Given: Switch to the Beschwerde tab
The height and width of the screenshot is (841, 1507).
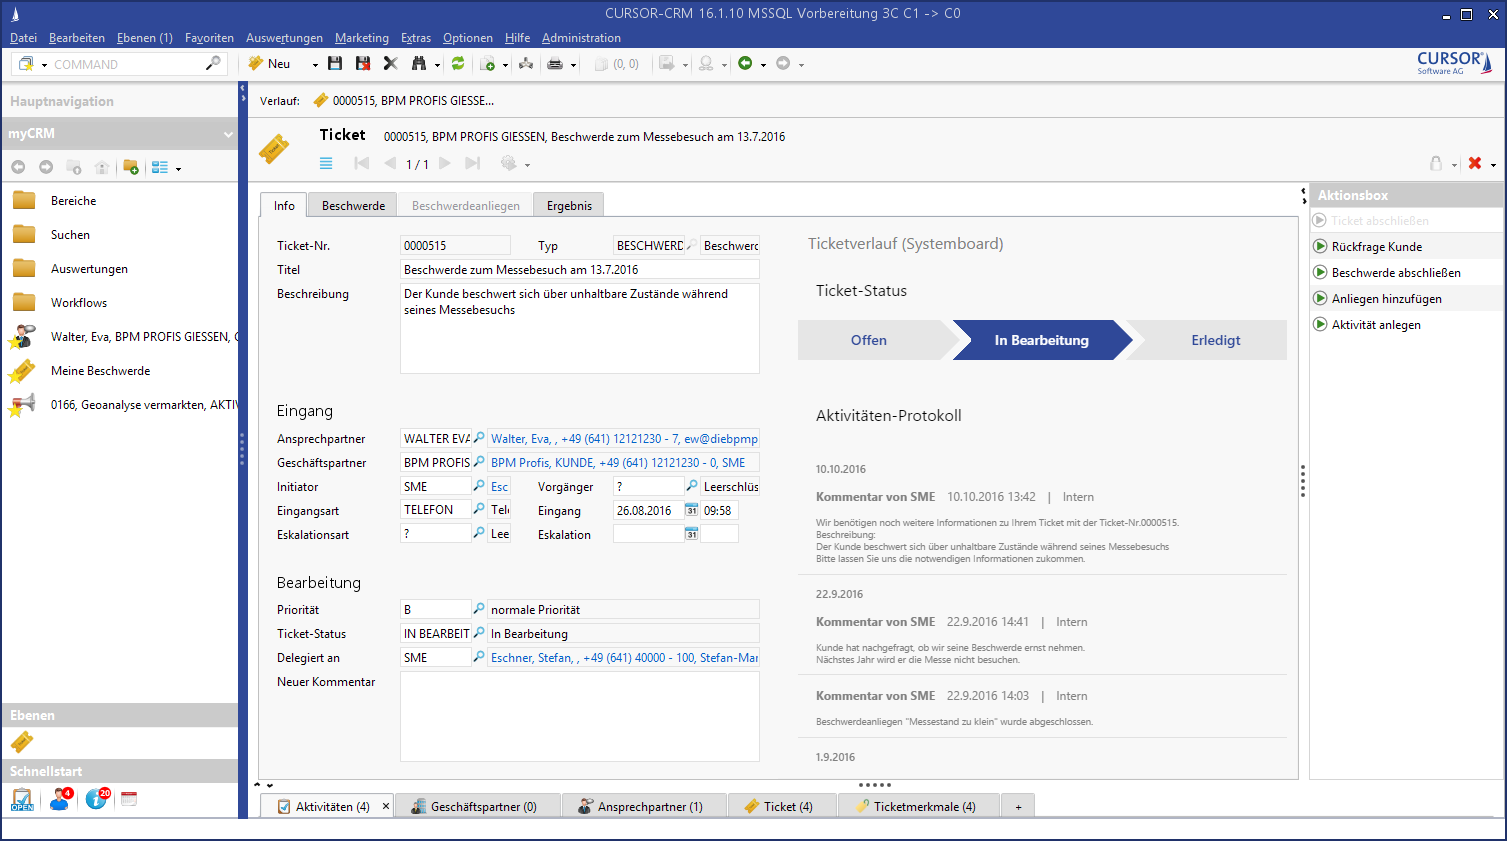Looking at the screenshot, I should (x=353, y=206).
